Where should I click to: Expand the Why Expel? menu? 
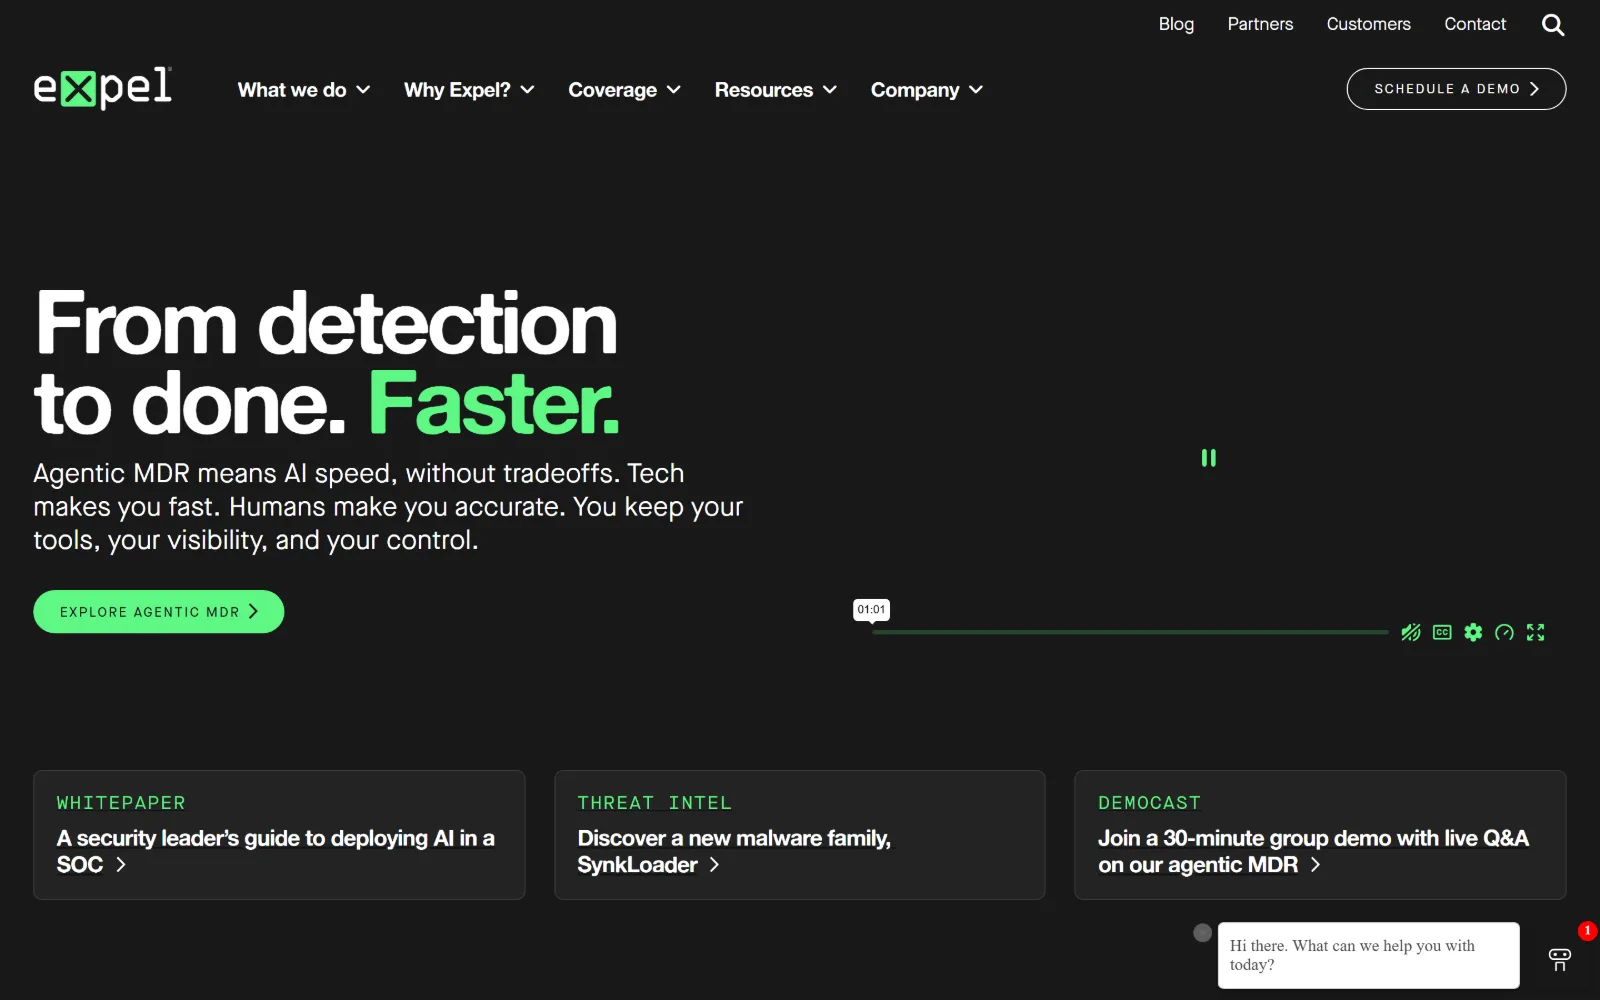(469, 90)
